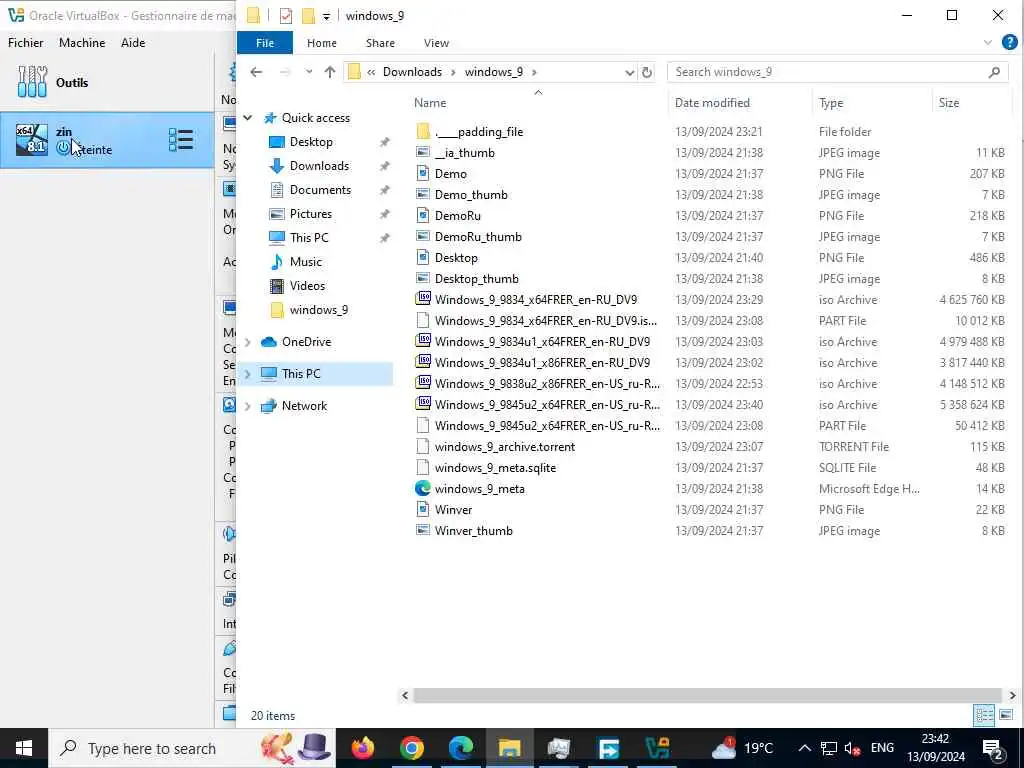Open Google Chrome from the taskbar
The image size is (1024, 768).
(x=411, y=748)
